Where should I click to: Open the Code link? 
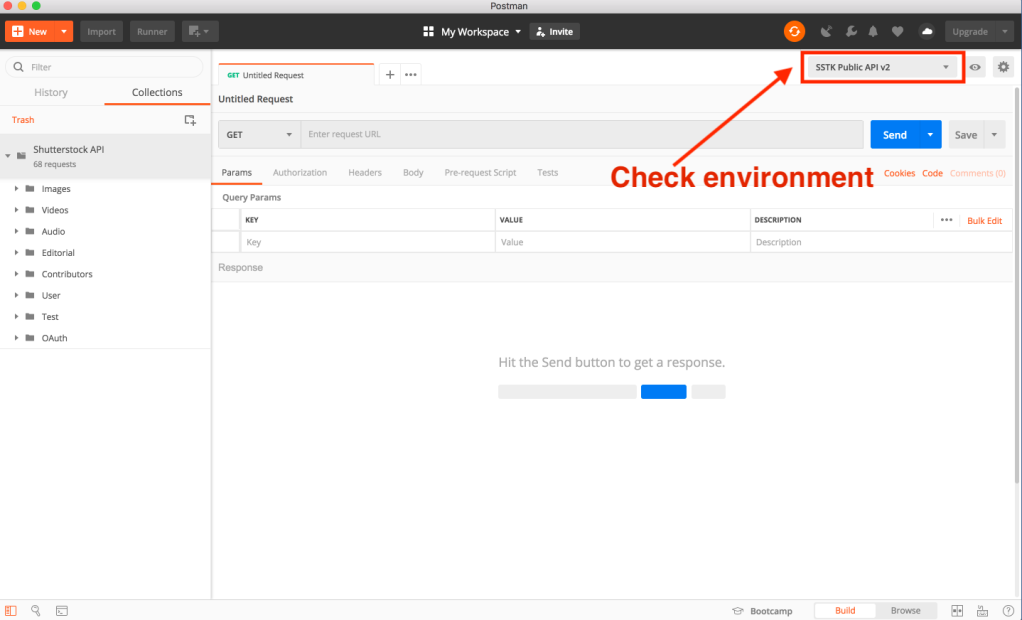tap(932, 173)
